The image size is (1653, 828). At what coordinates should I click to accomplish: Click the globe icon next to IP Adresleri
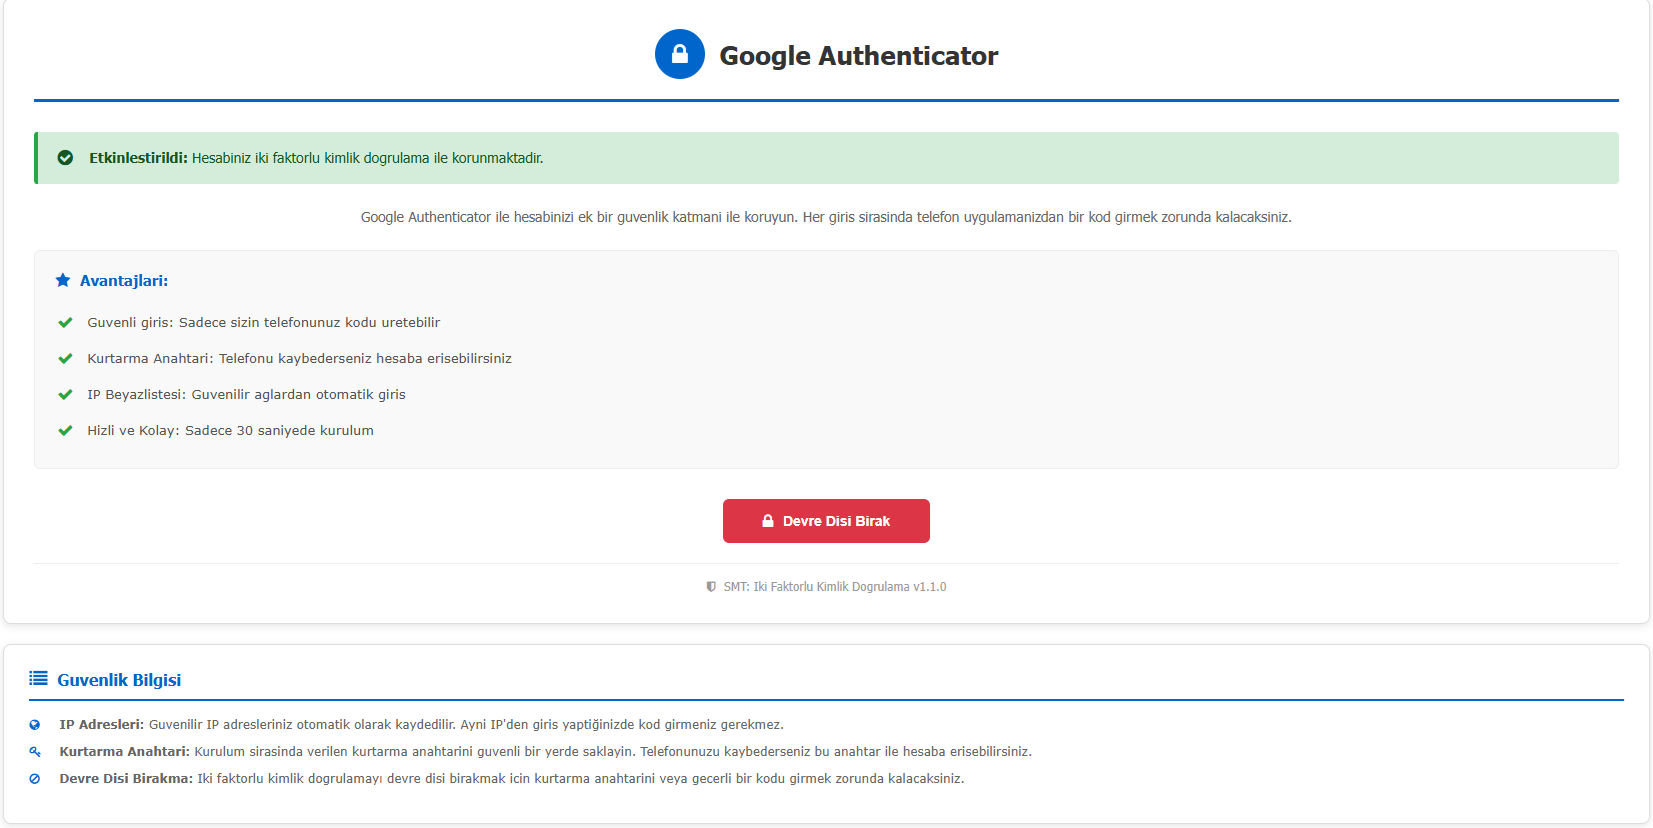pyautogui.click(x=35, y=725)
